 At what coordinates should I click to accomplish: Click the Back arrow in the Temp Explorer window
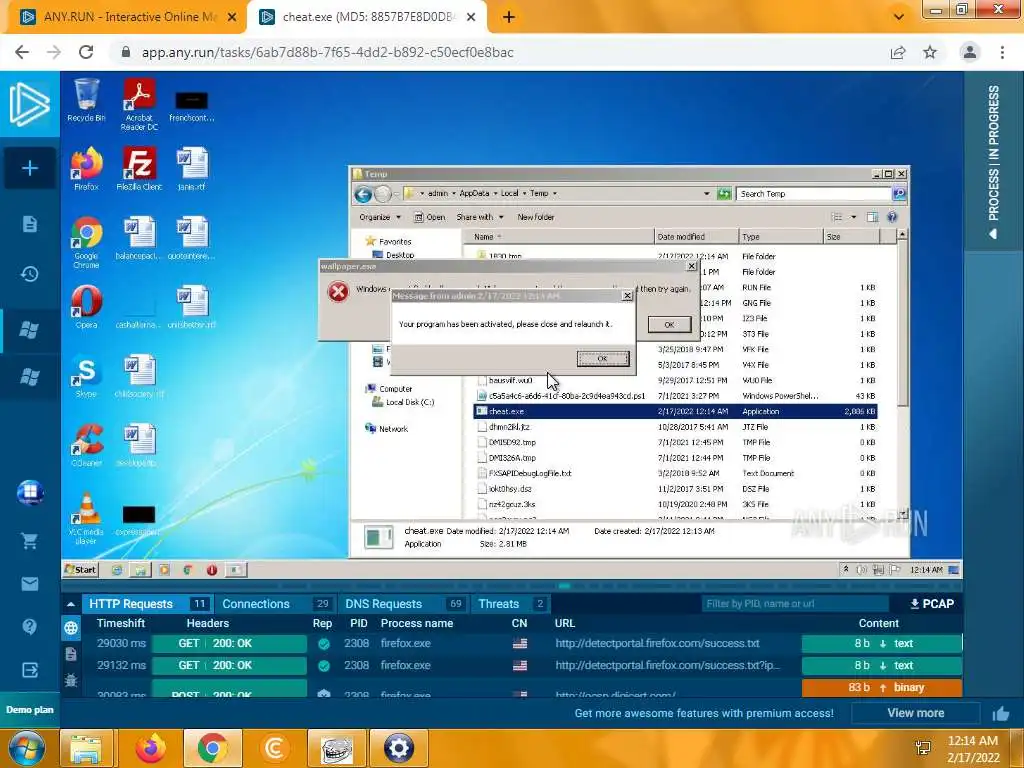[x=363, y=194]
